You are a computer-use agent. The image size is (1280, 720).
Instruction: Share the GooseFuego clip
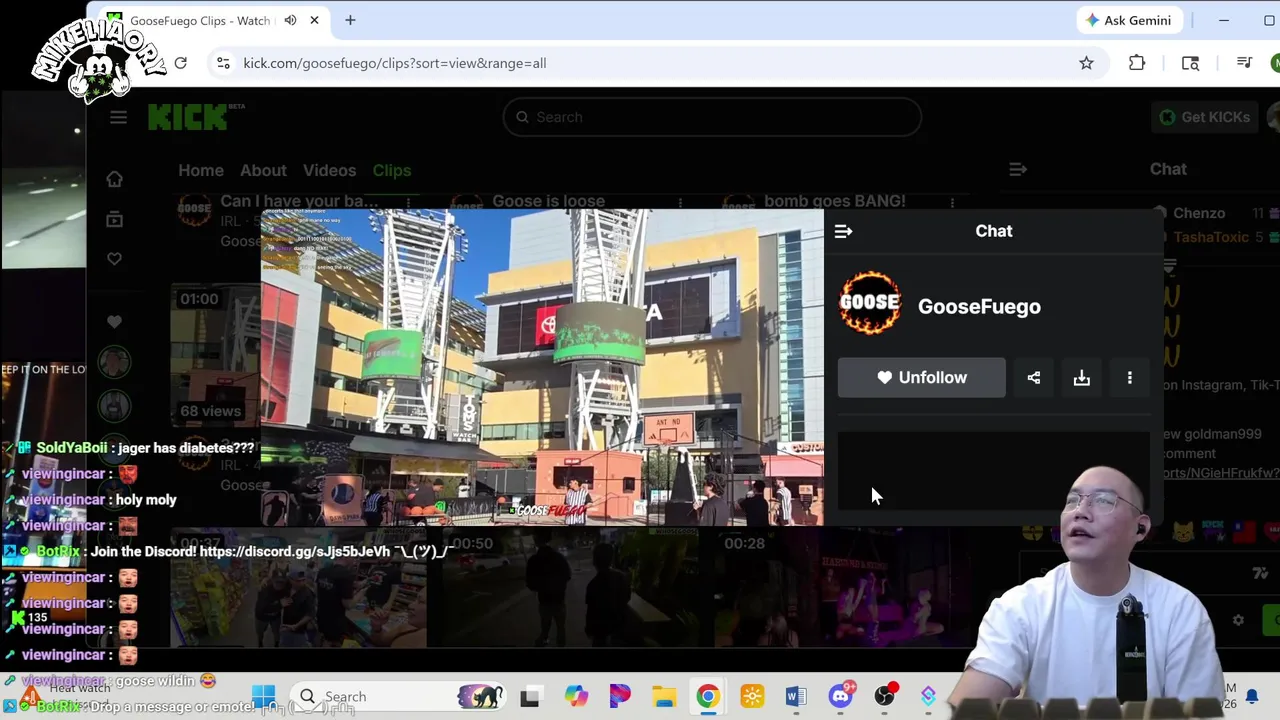click(1034, 378)
